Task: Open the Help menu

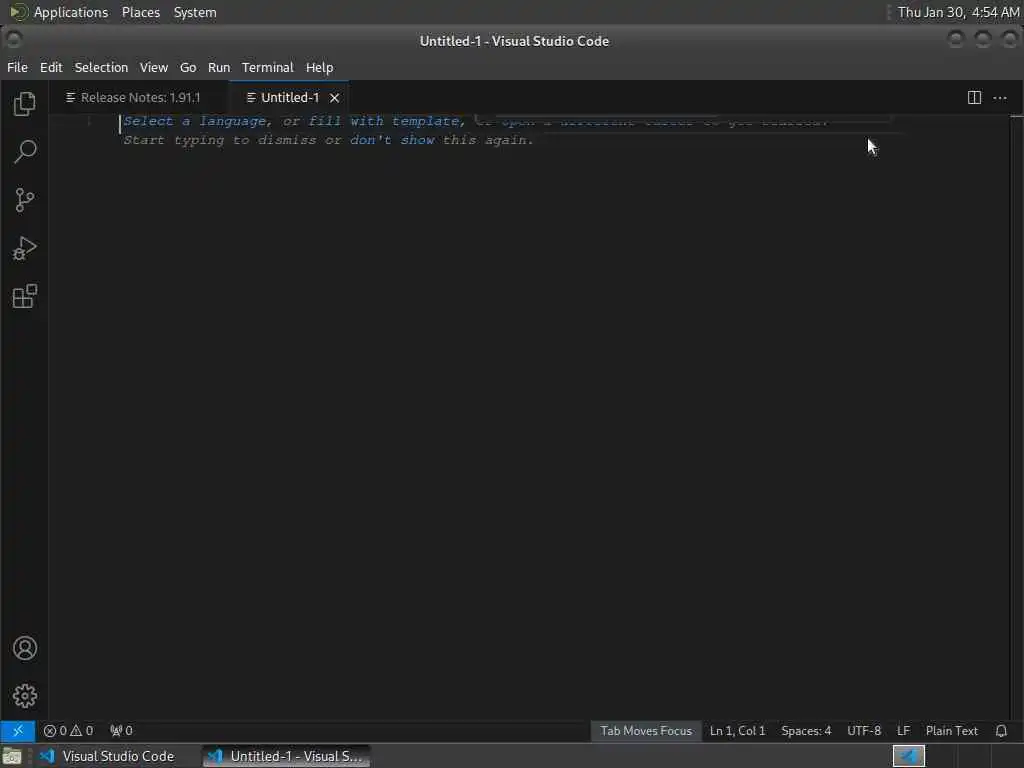Action: click(x=319, y=67)
